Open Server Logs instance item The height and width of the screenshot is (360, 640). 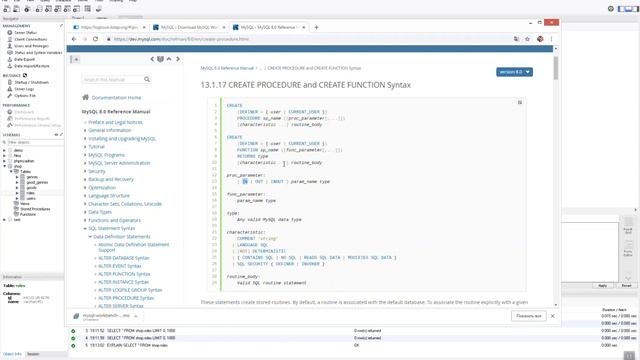point(24,89)
